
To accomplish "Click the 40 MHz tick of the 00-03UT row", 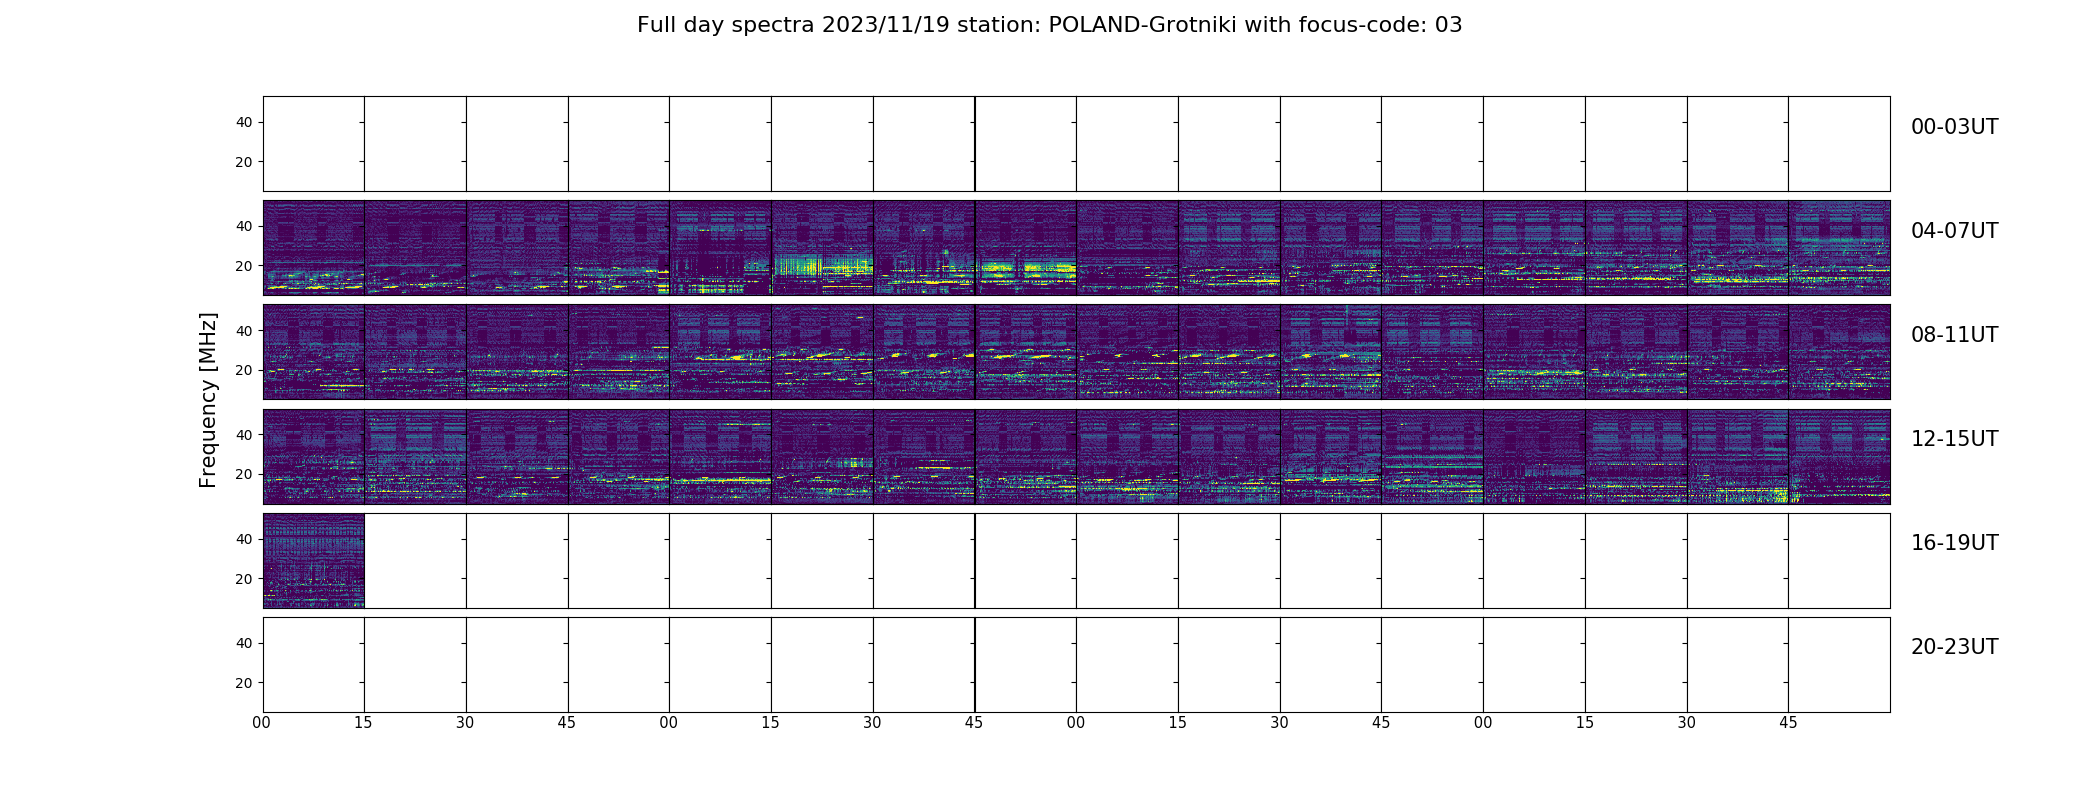I will [x=243, y=122].
